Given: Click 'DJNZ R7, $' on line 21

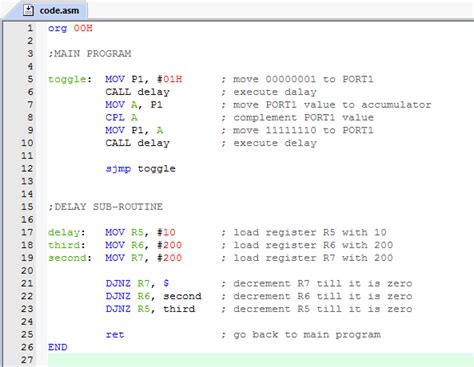Looking at the screenshot, I should click(x=137, y=284).
